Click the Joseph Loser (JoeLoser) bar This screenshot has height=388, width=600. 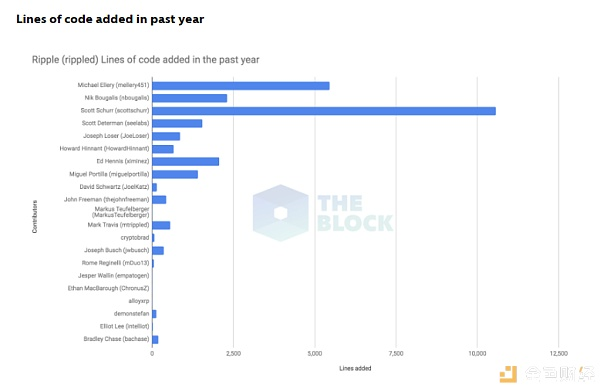166,136
